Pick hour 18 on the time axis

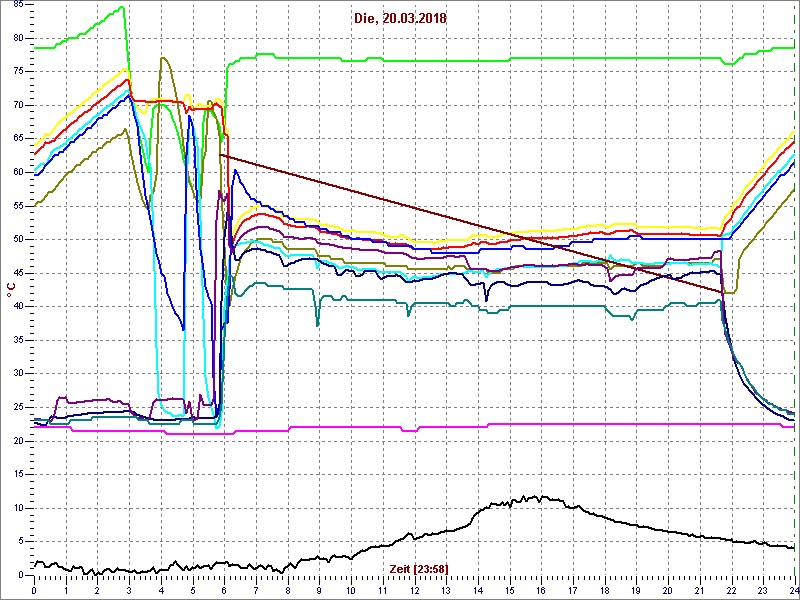605,589
